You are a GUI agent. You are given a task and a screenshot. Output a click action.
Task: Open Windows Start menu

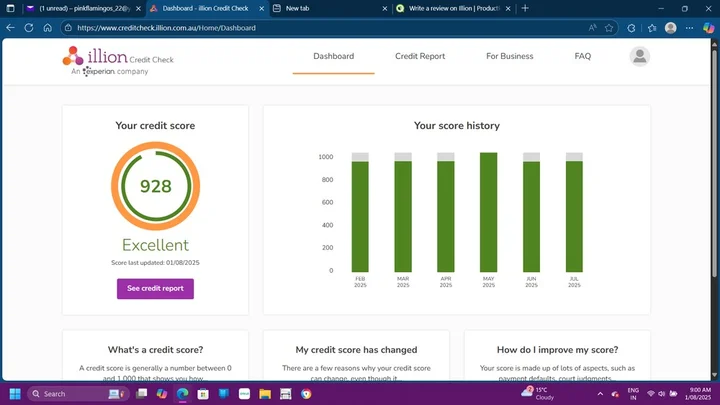point(15,394)
